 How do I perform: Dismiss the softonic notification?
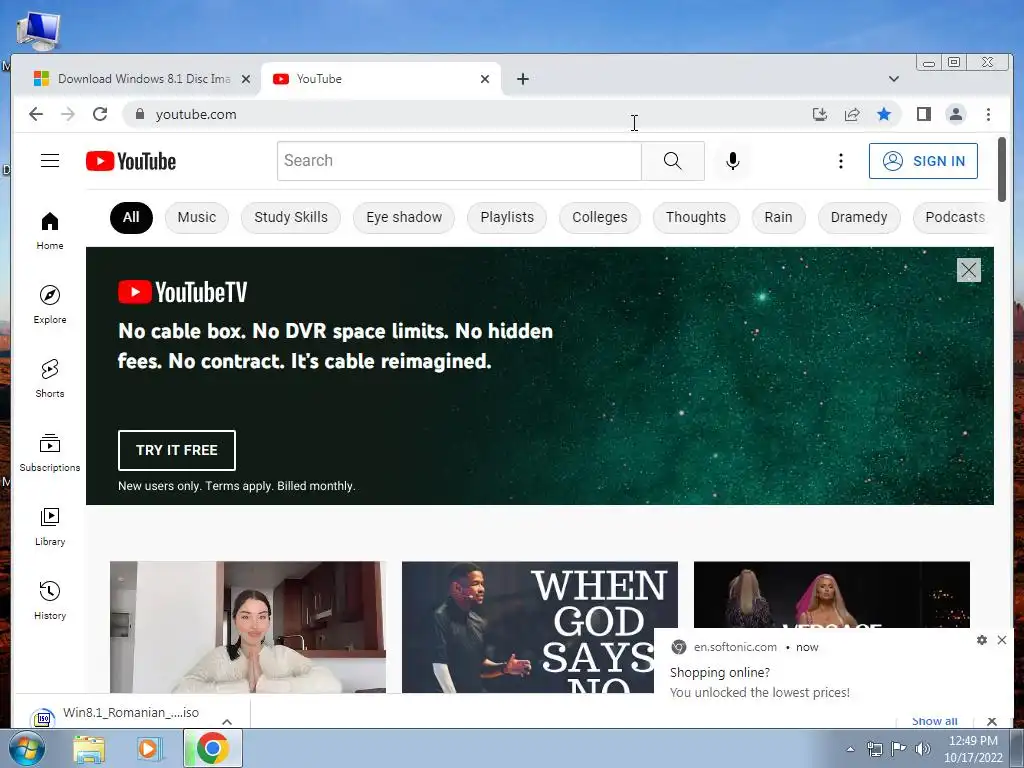point(1002,640)
